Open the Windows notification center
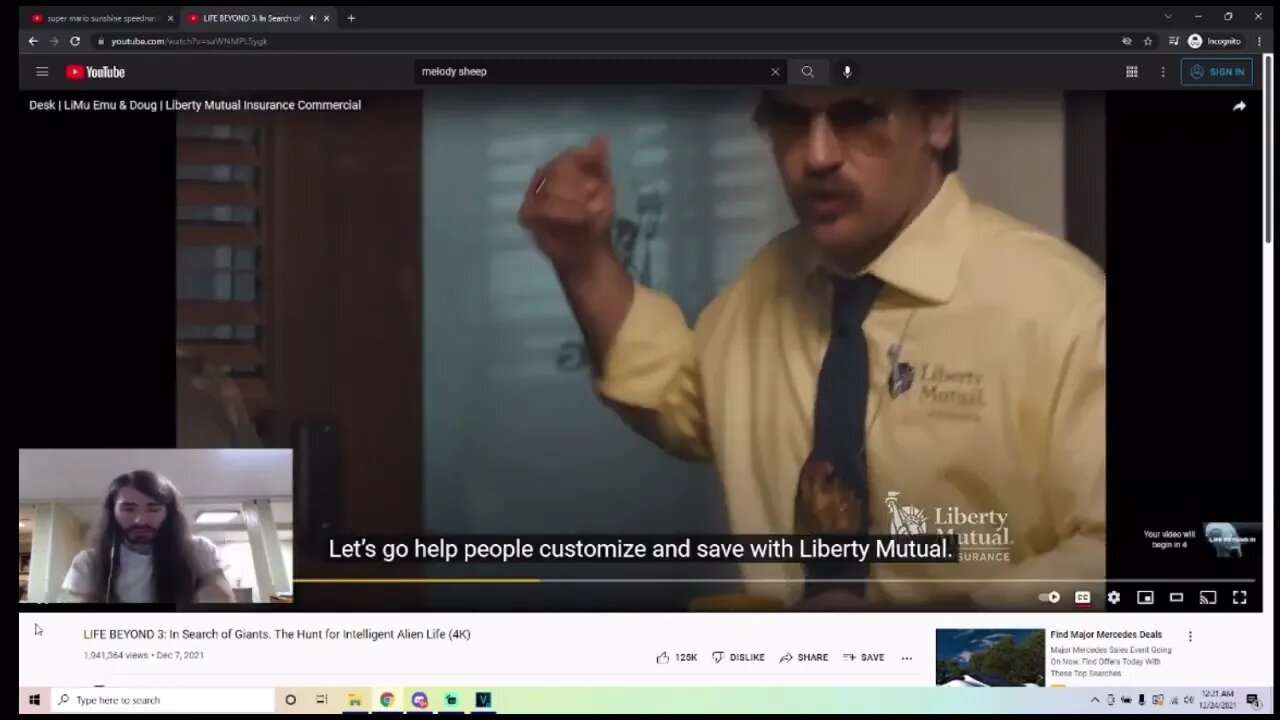This screenshot has height=720, width=1280. [1252, 700]
